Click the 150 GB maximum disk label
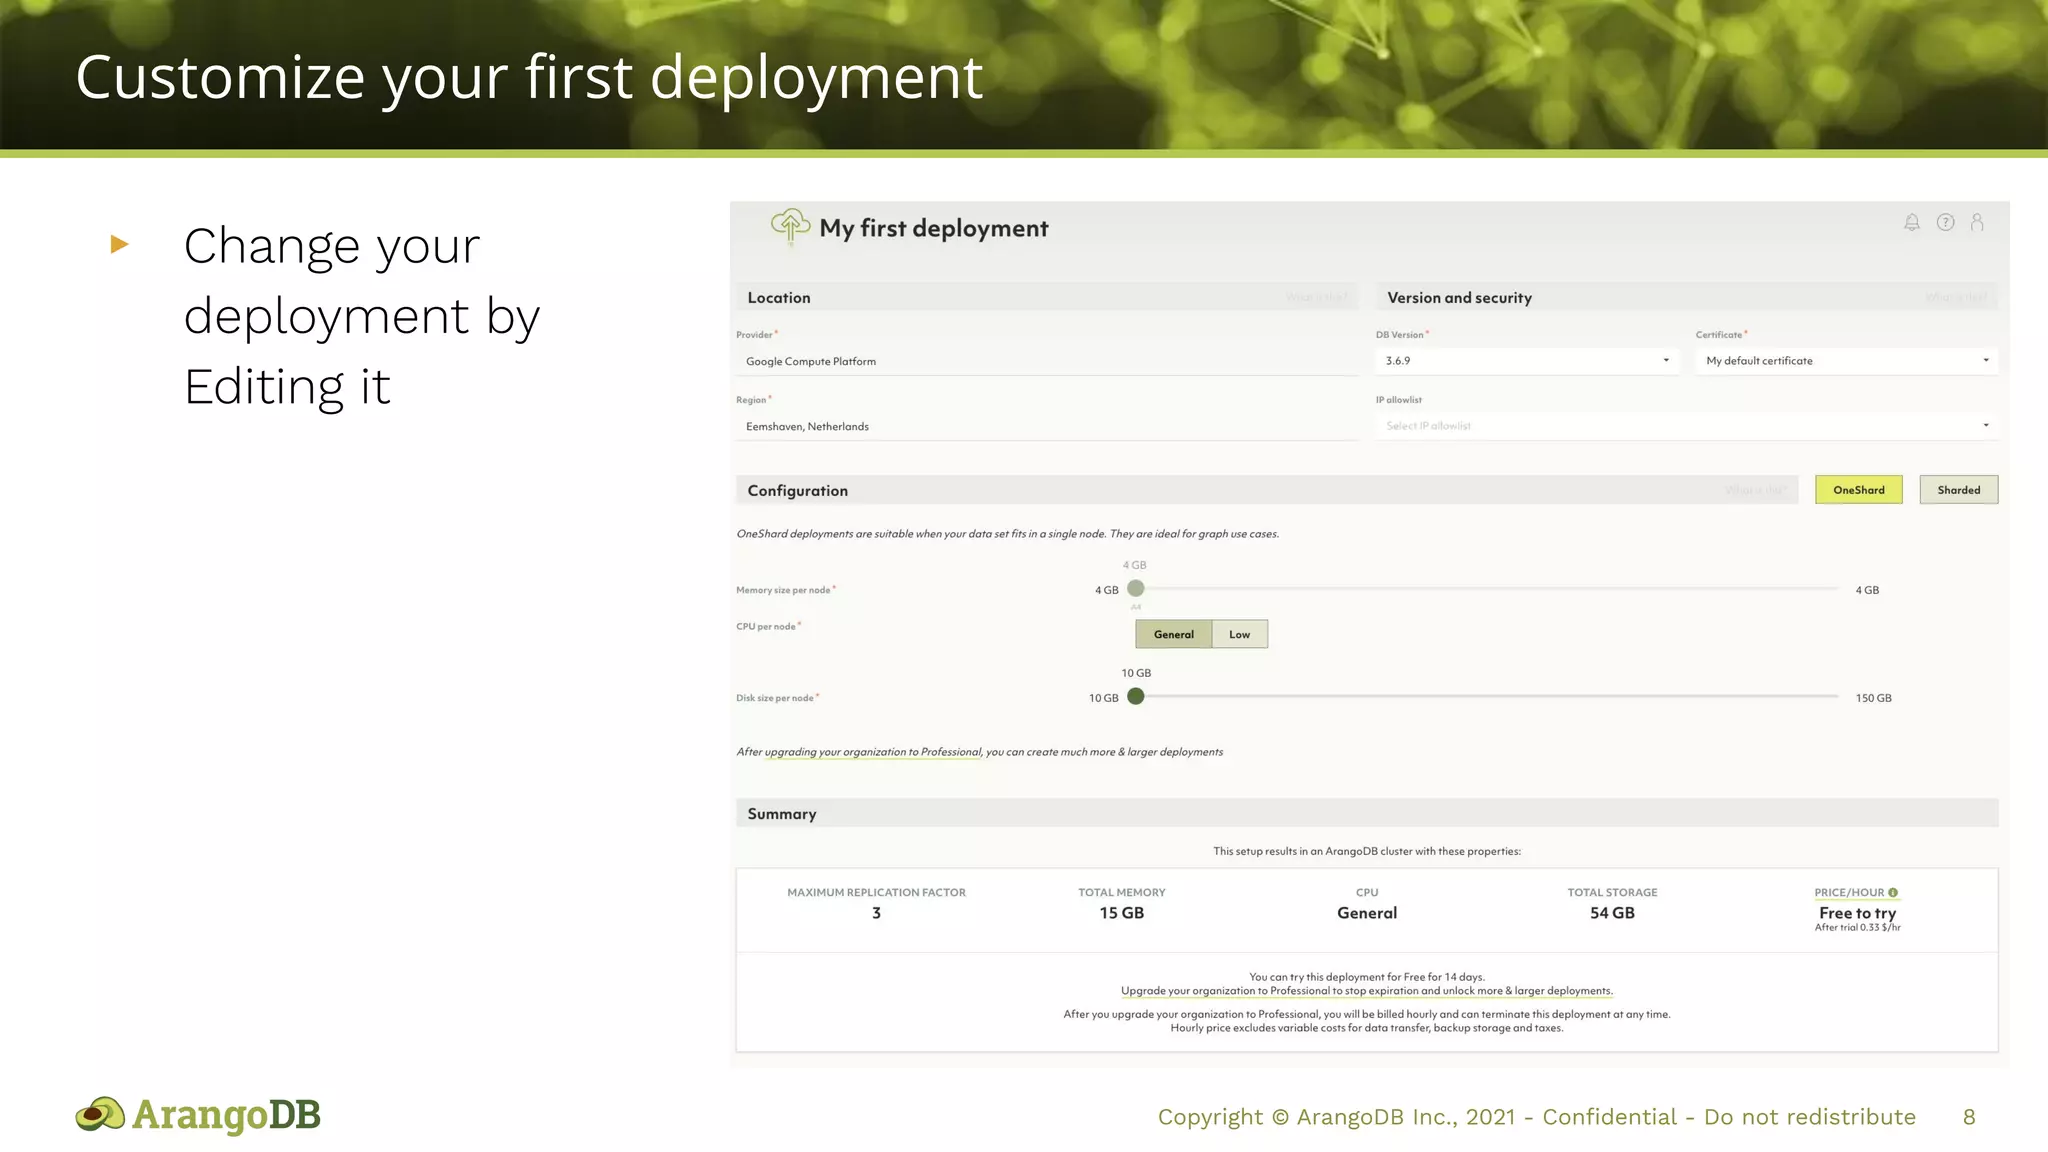The width and height of the screenshot is (2048, 1152). [x=1874, y=698]
